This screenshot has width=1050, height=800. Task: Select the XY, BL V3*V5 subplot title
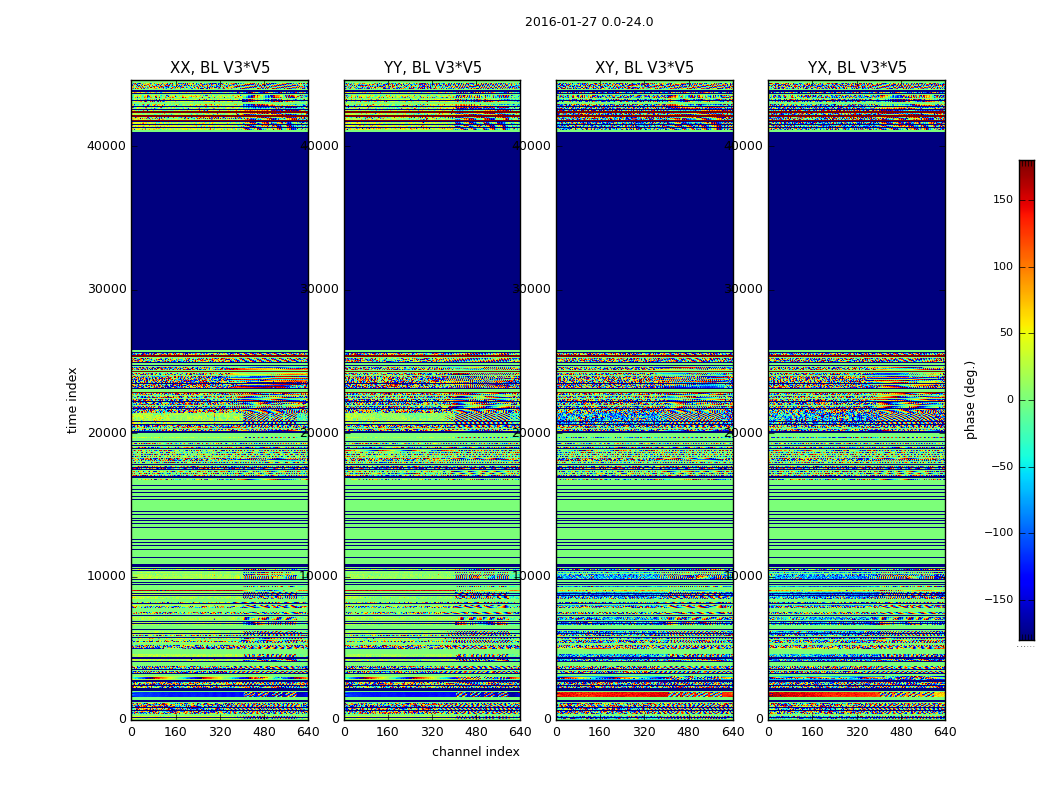(644, 68)
